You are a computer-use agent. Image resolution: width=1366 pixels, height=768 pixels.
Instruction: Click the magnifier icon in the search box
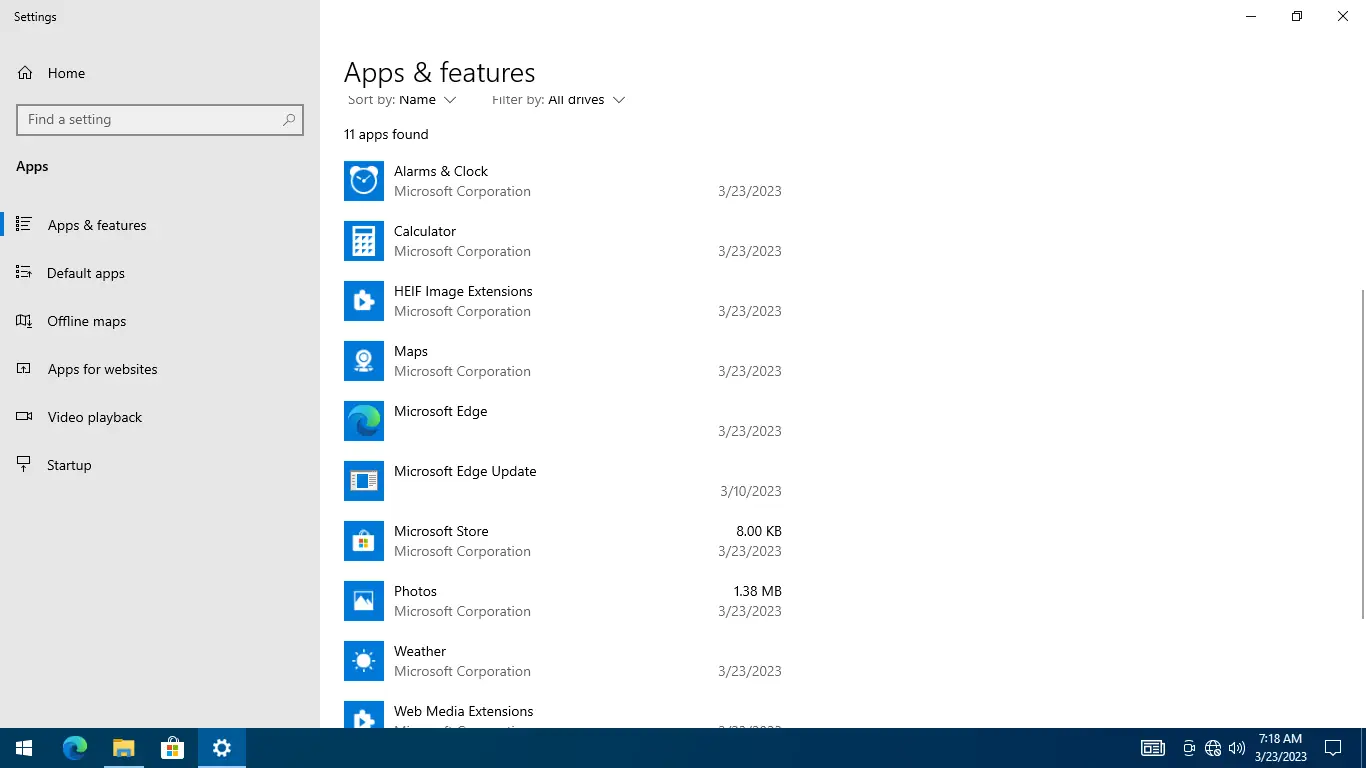point(289,120)
